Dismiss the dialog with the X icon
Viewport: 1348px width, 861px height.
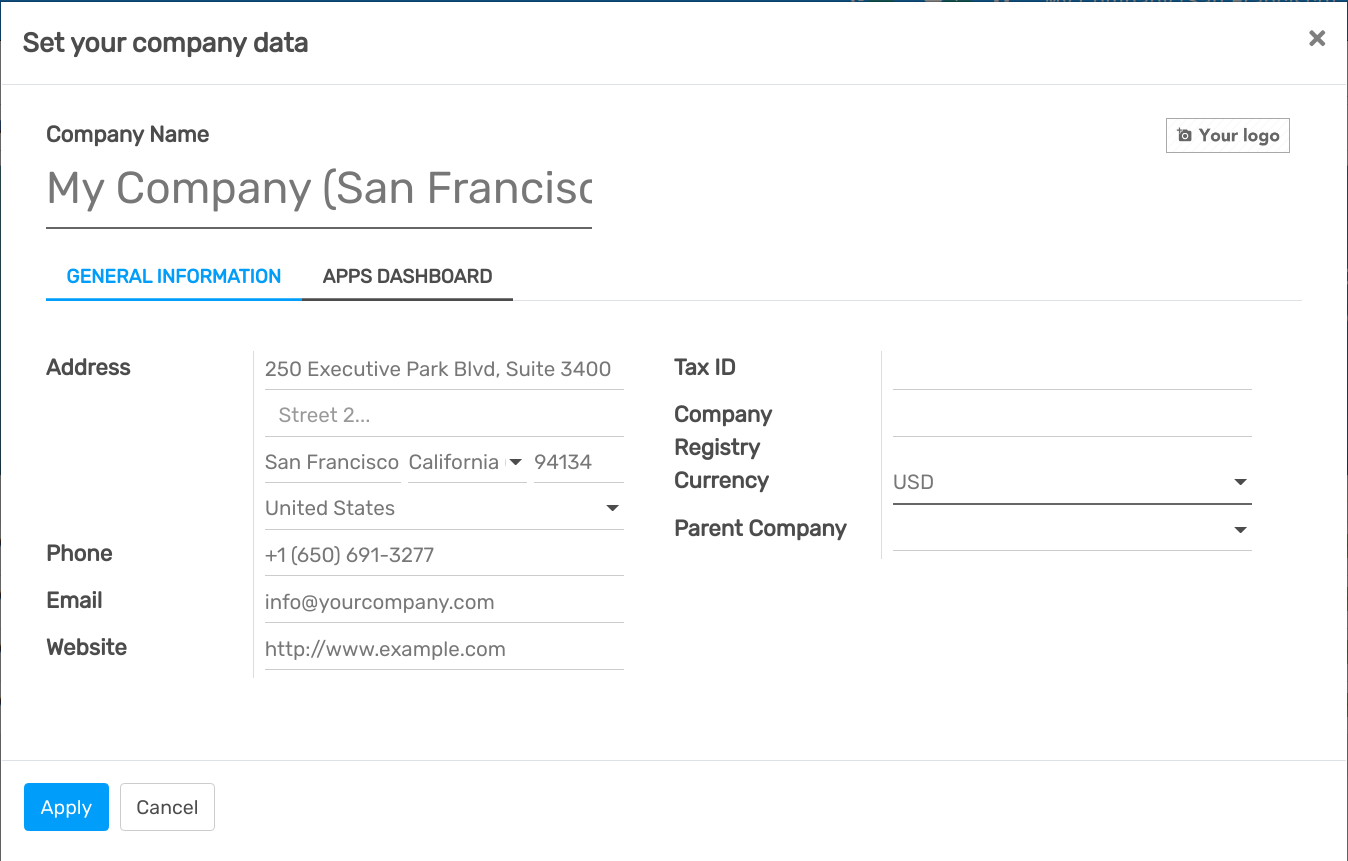click(1317, 38)
